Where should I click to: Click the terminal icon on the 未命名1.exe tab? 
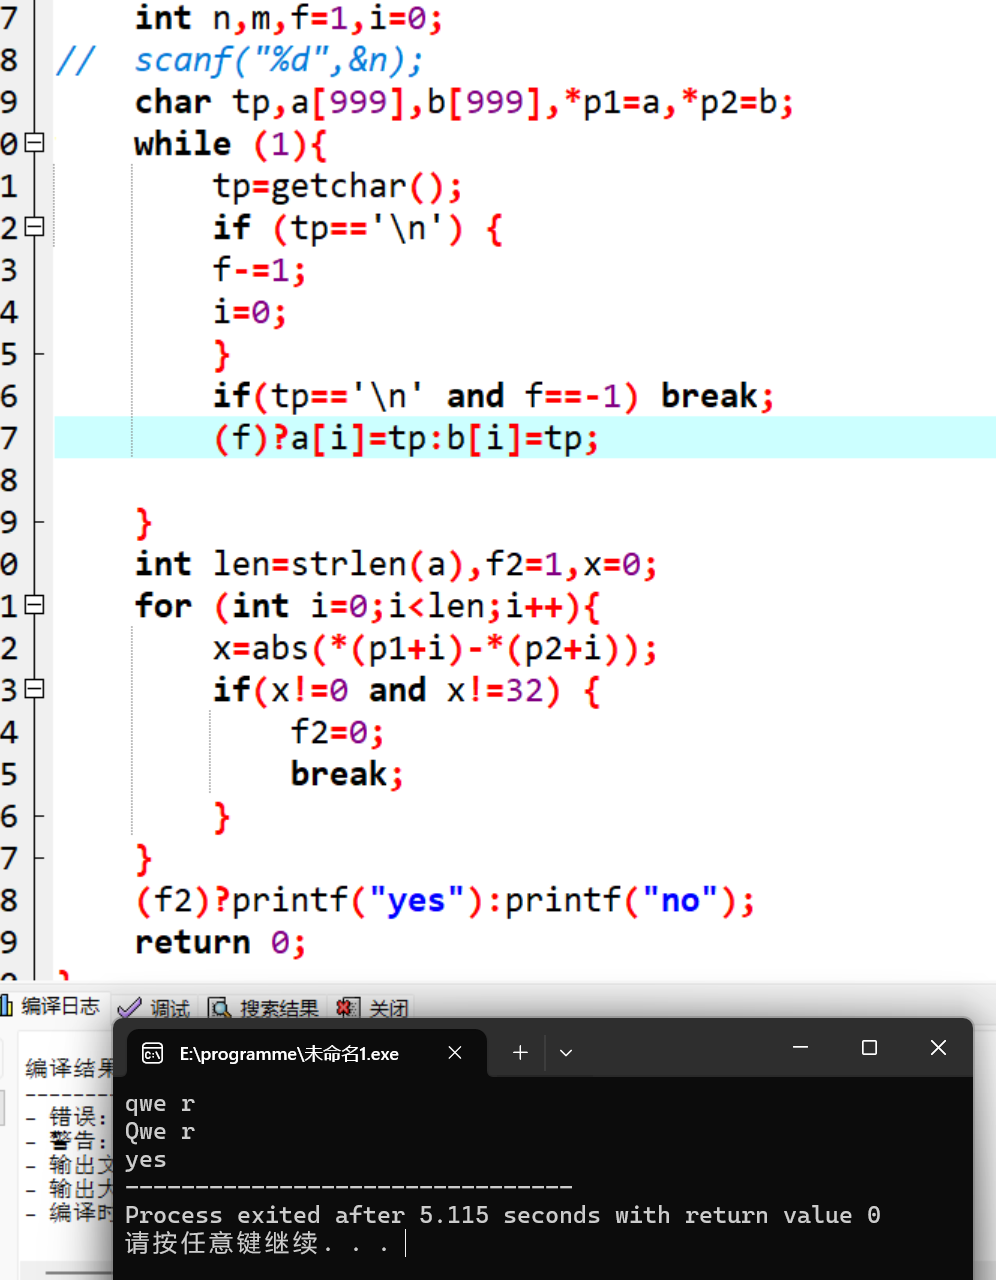[x=152, y=1053]
